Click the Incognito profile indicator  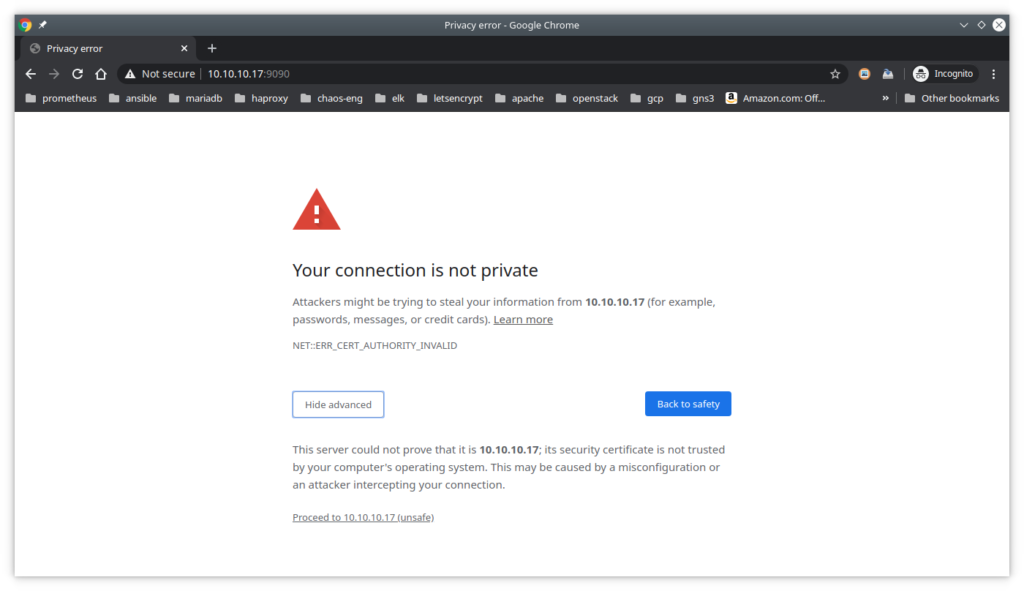click(944, 74)
